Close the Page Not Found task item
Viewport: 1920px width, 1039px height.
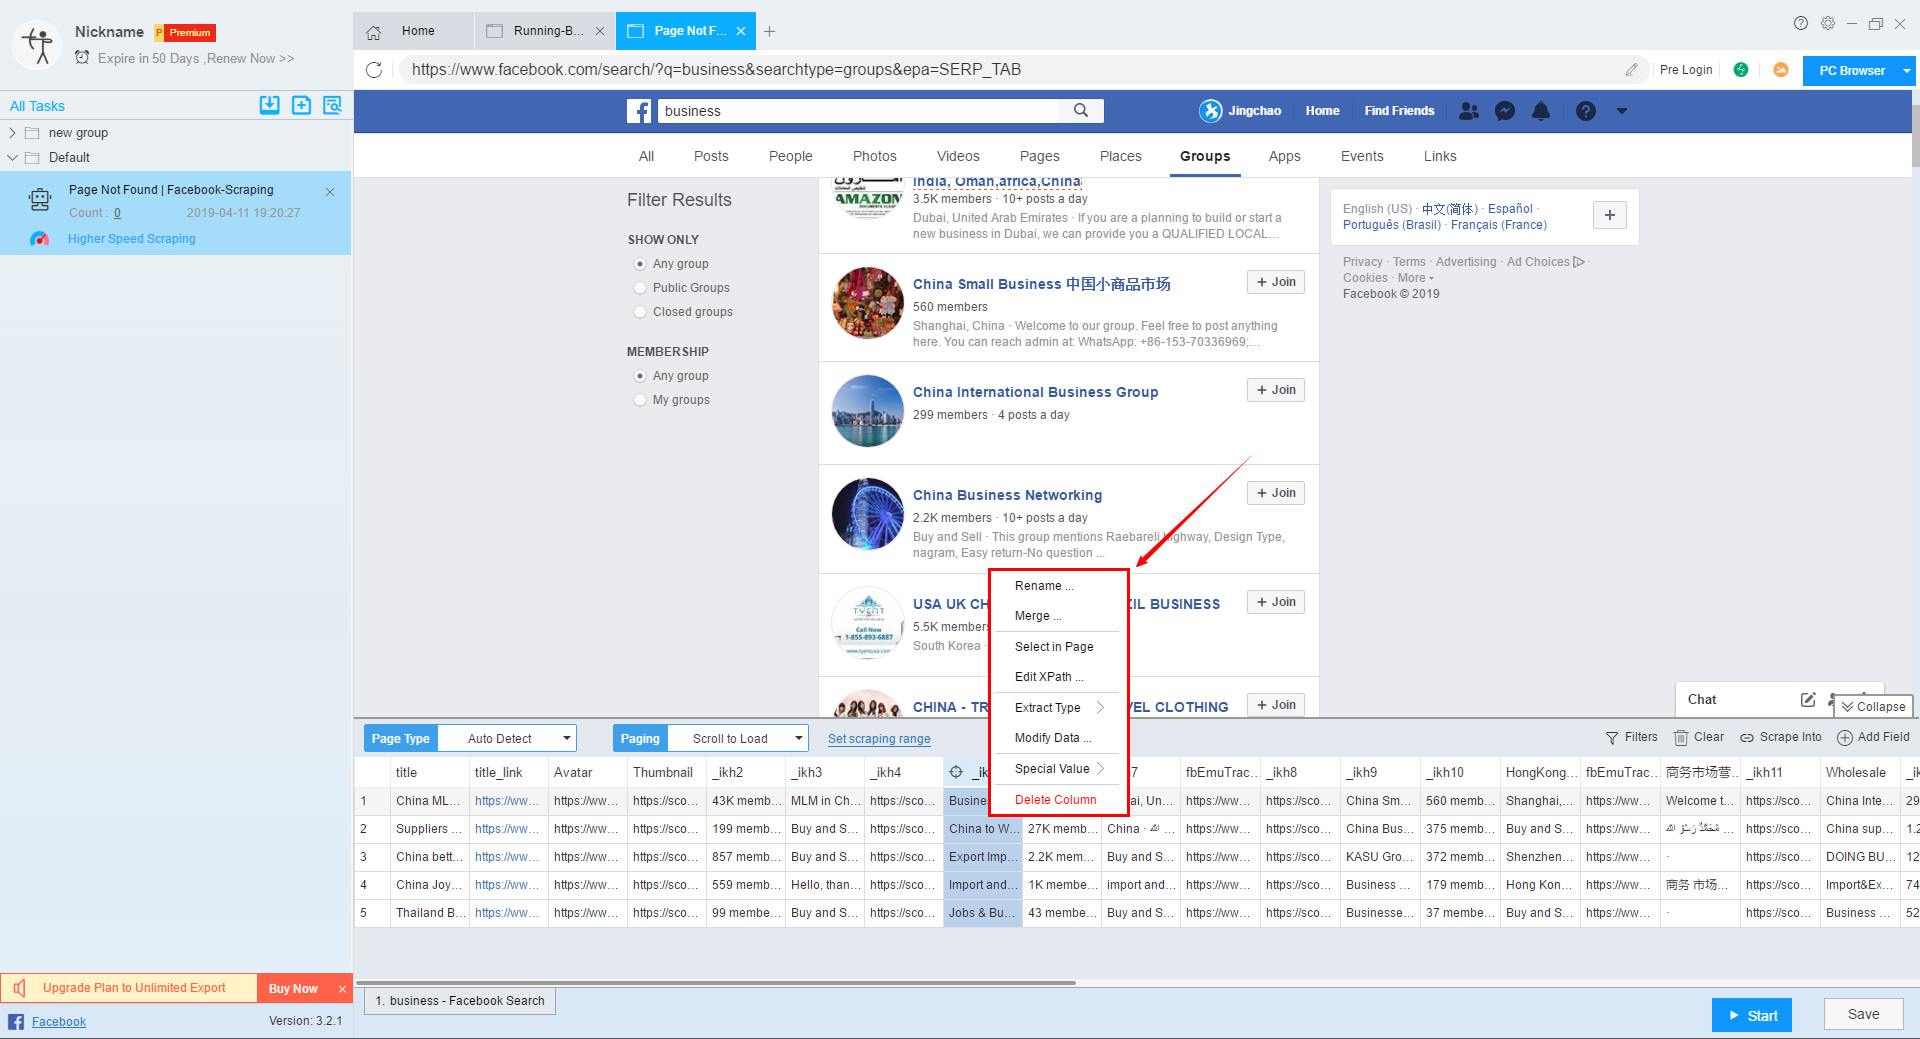[x=330, y=192]
